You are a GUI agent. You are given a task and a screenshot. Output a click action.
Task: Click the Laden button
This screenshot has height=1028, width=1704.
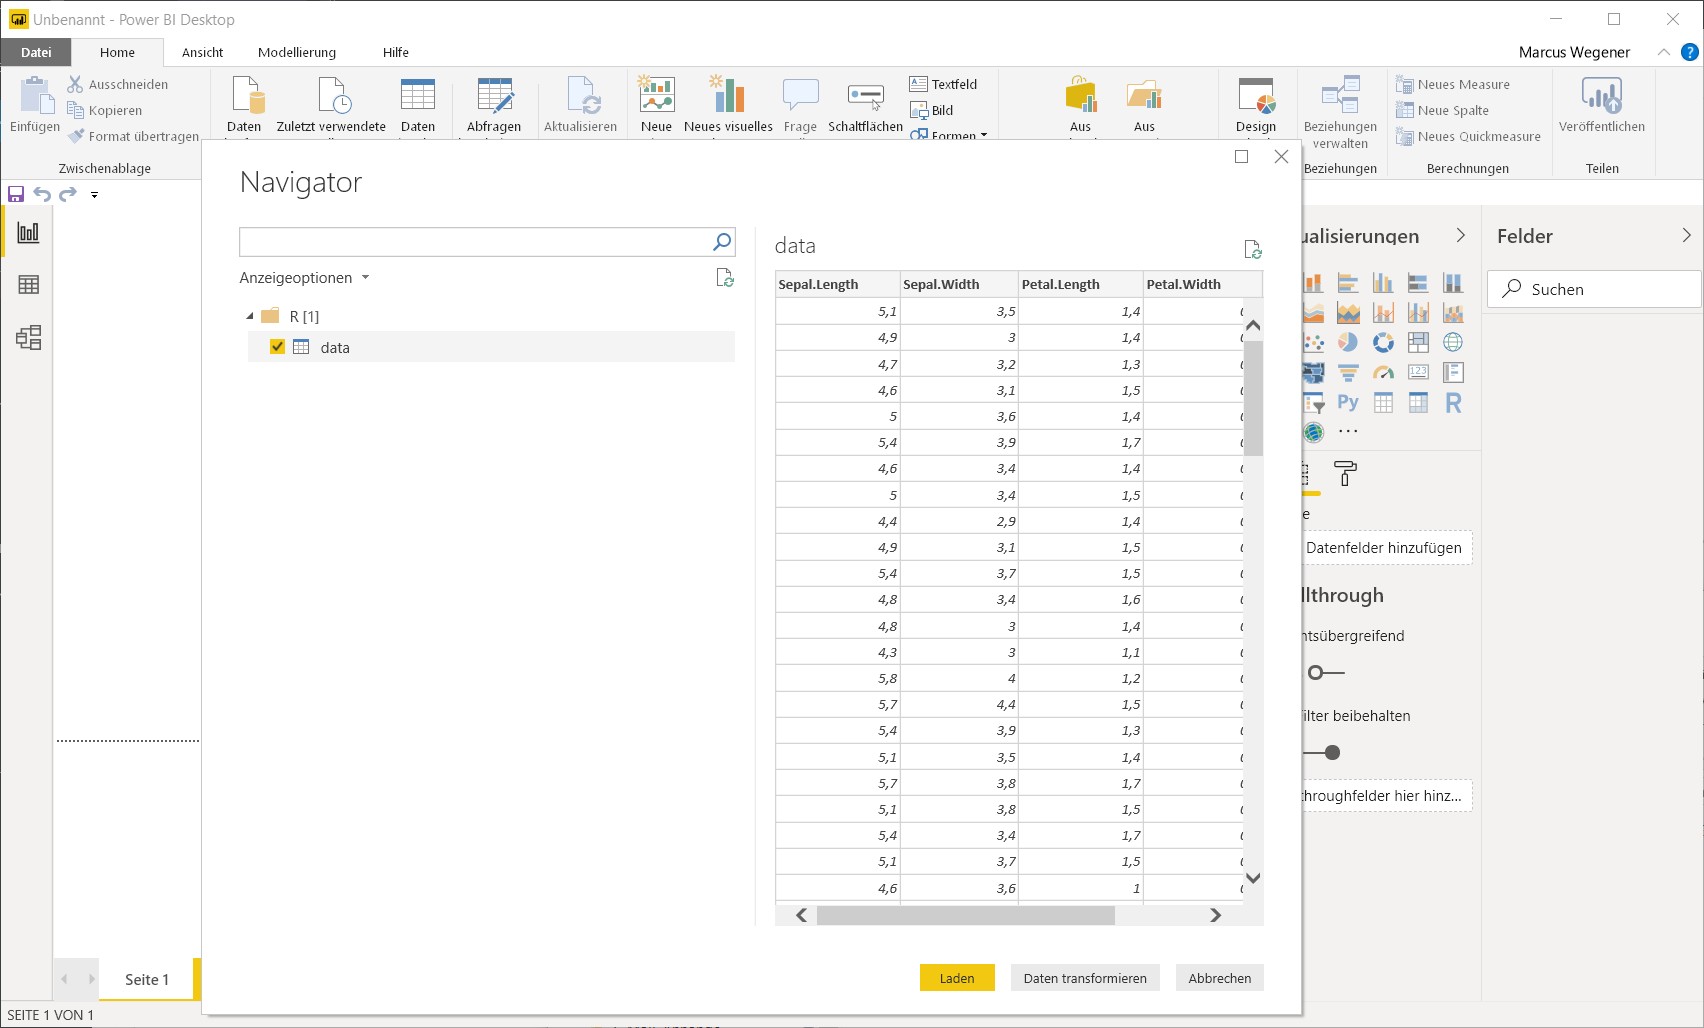pyautogui.click(x=957, y=978)
